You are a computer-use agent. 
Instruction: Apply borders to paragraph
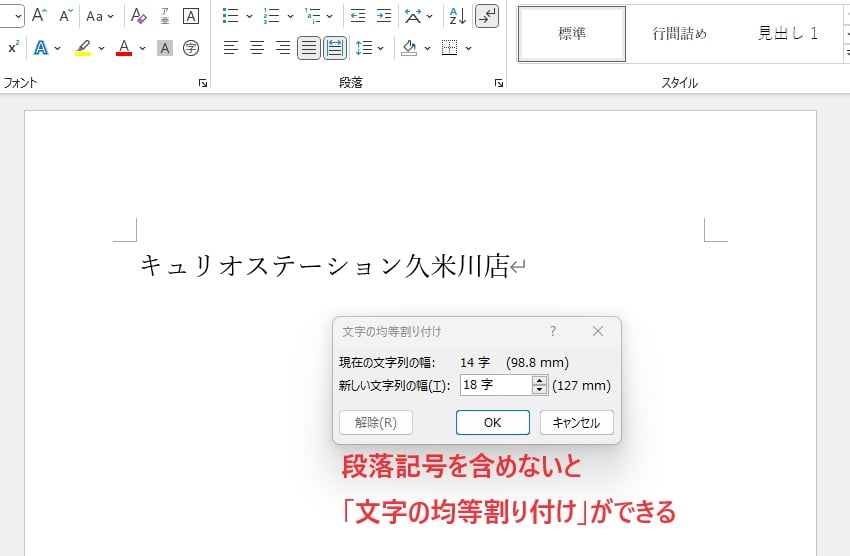(x=449, y=48)
